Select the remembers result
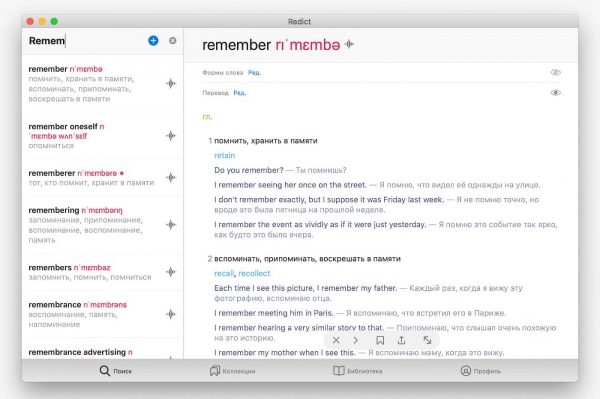The height and width of the screenshot is (399, 600). click(102, 272)
